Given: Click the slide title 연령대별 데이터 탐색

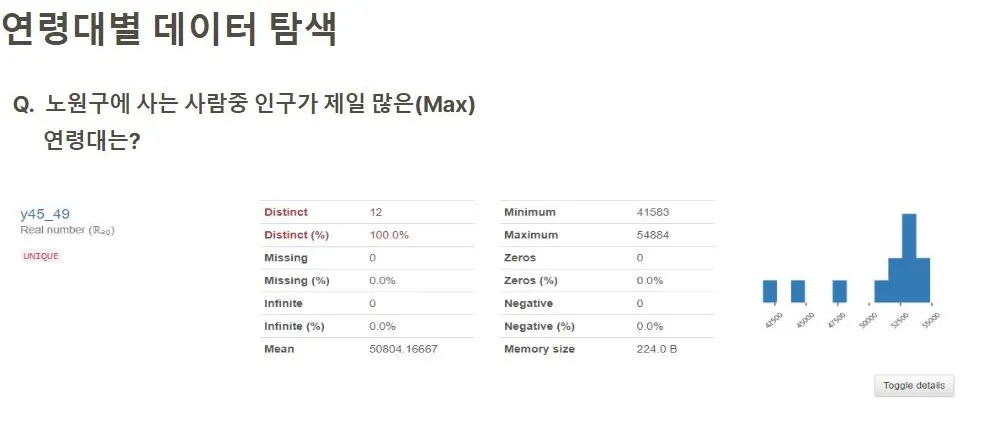Looking at the screenshot, I should click(168, 28).
